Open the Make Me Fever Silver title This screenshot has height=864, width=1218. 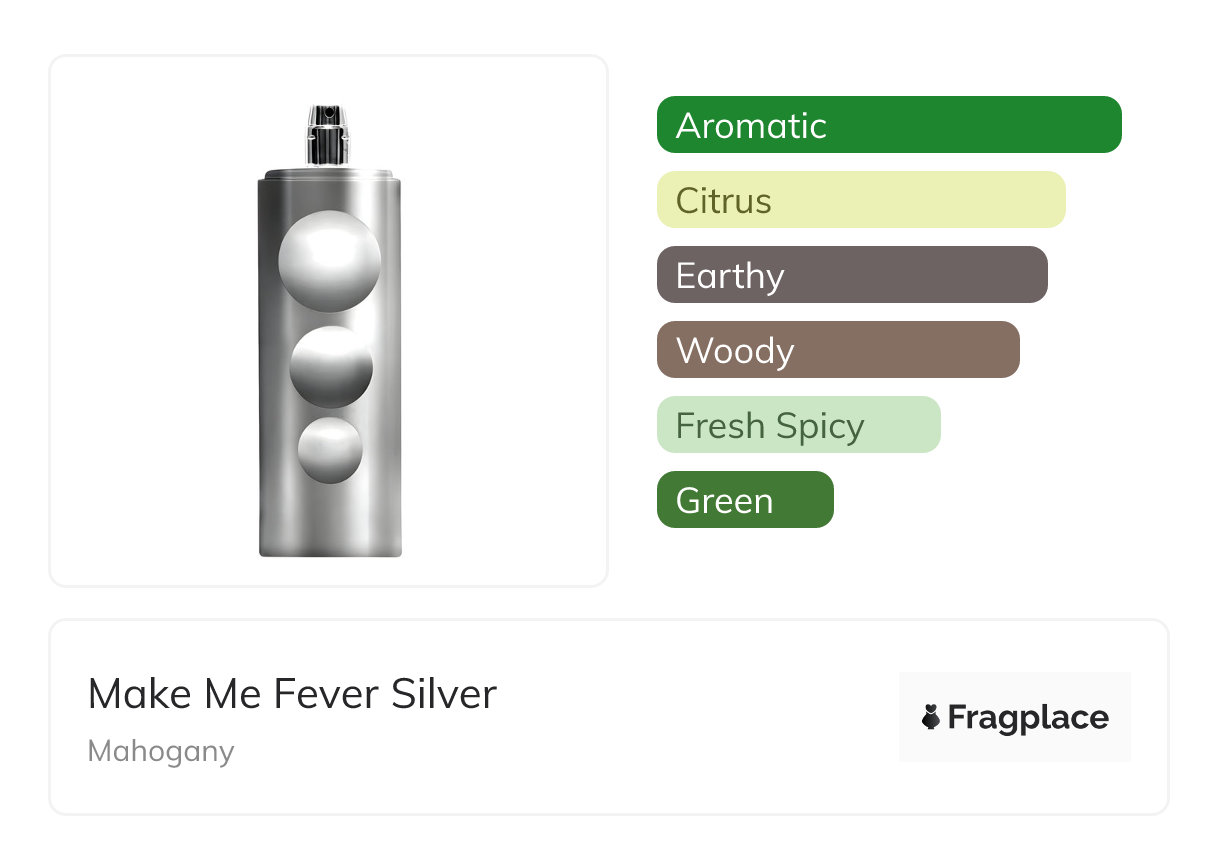coord(292,694)
